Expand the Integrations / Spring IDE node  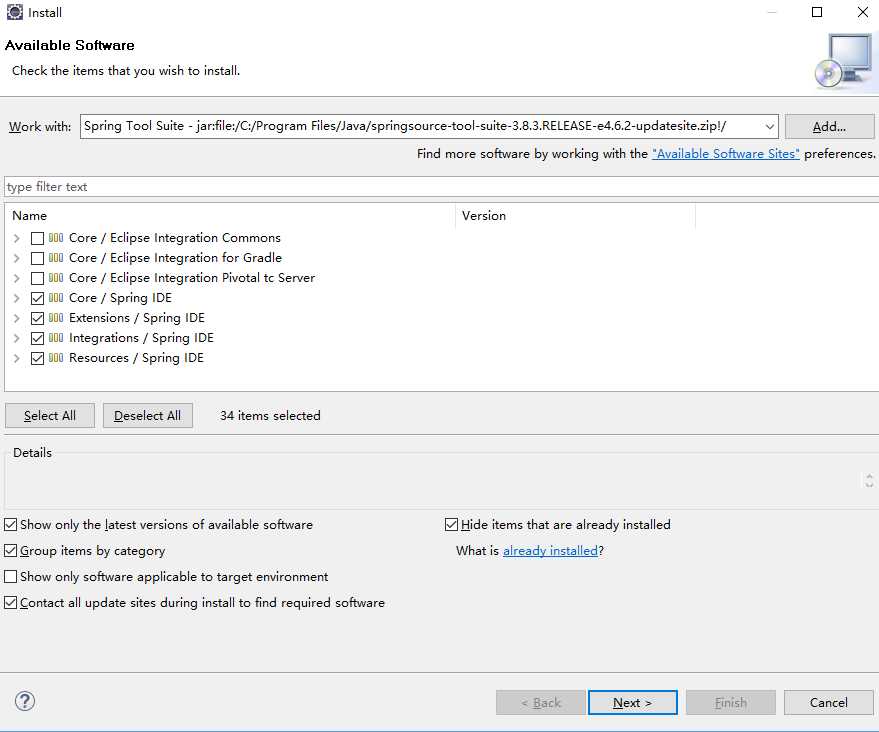click(x=17, y=338)
